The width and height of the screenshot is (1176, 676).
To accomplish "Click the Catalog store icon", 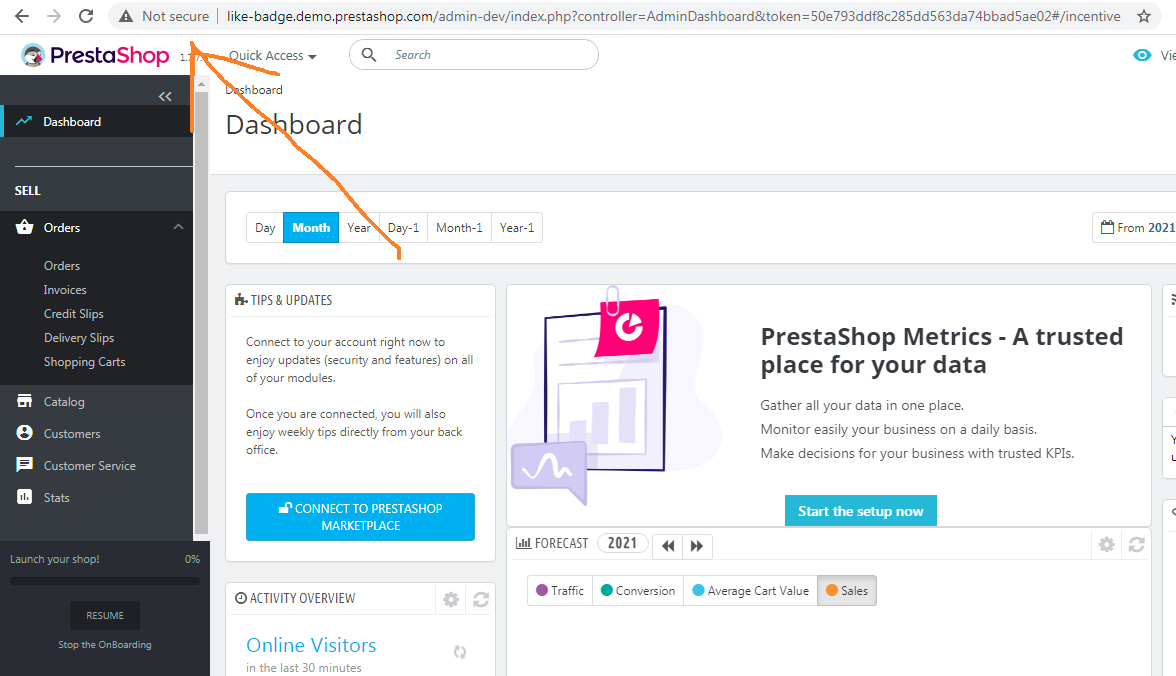I will (x=25, y=401).
